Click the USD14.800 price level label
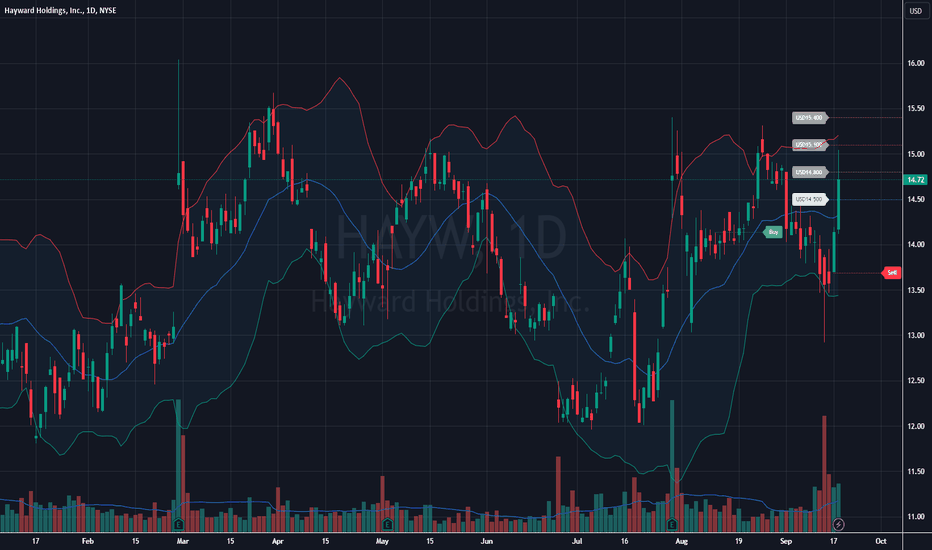This screenshot has height=550, width=932. pos(810,172)
